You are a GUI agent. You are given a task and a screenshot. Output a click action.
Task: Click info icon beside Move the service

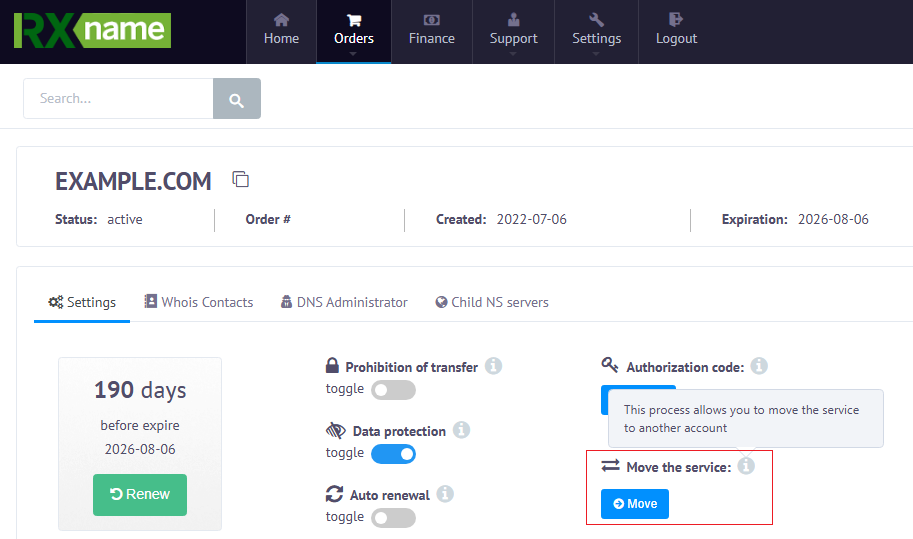tap(746, 466)
